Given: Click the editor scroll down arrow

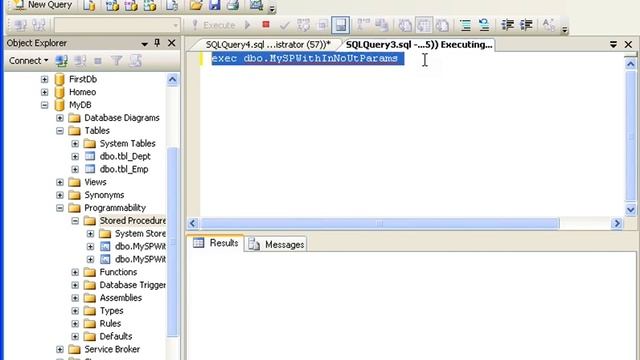Looking at the screenshot, I should click(x=630, y=210).
